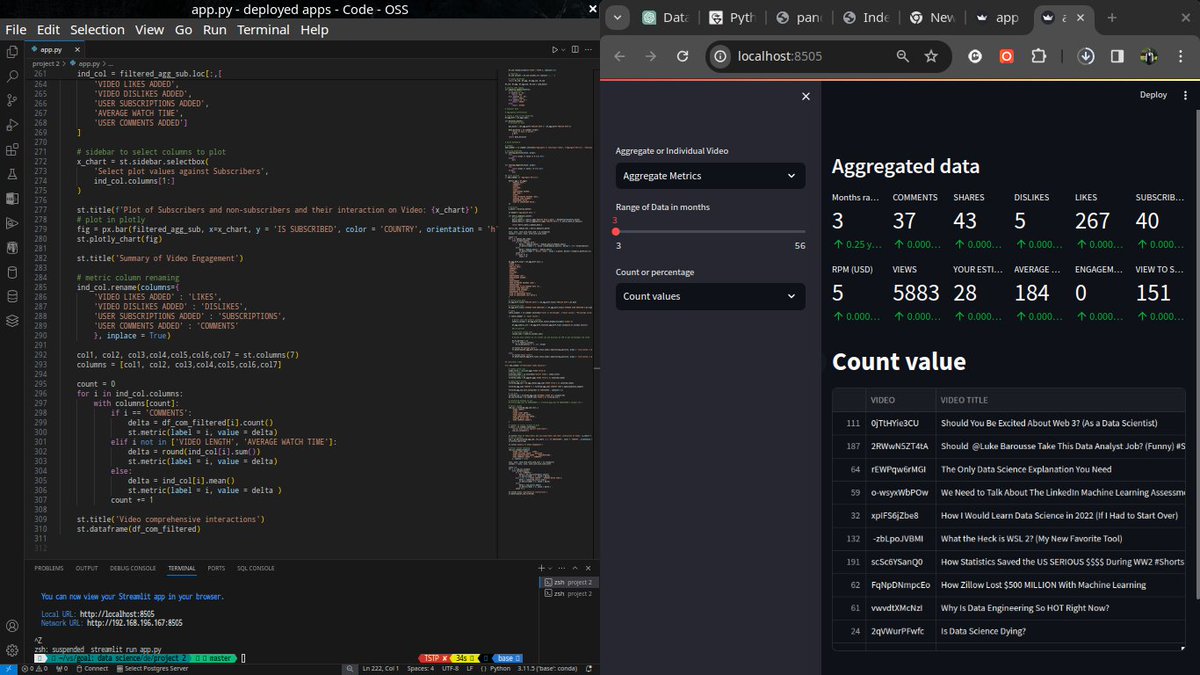Click Ln 222, Col 1 in status bar

click(x=381, y=668)
